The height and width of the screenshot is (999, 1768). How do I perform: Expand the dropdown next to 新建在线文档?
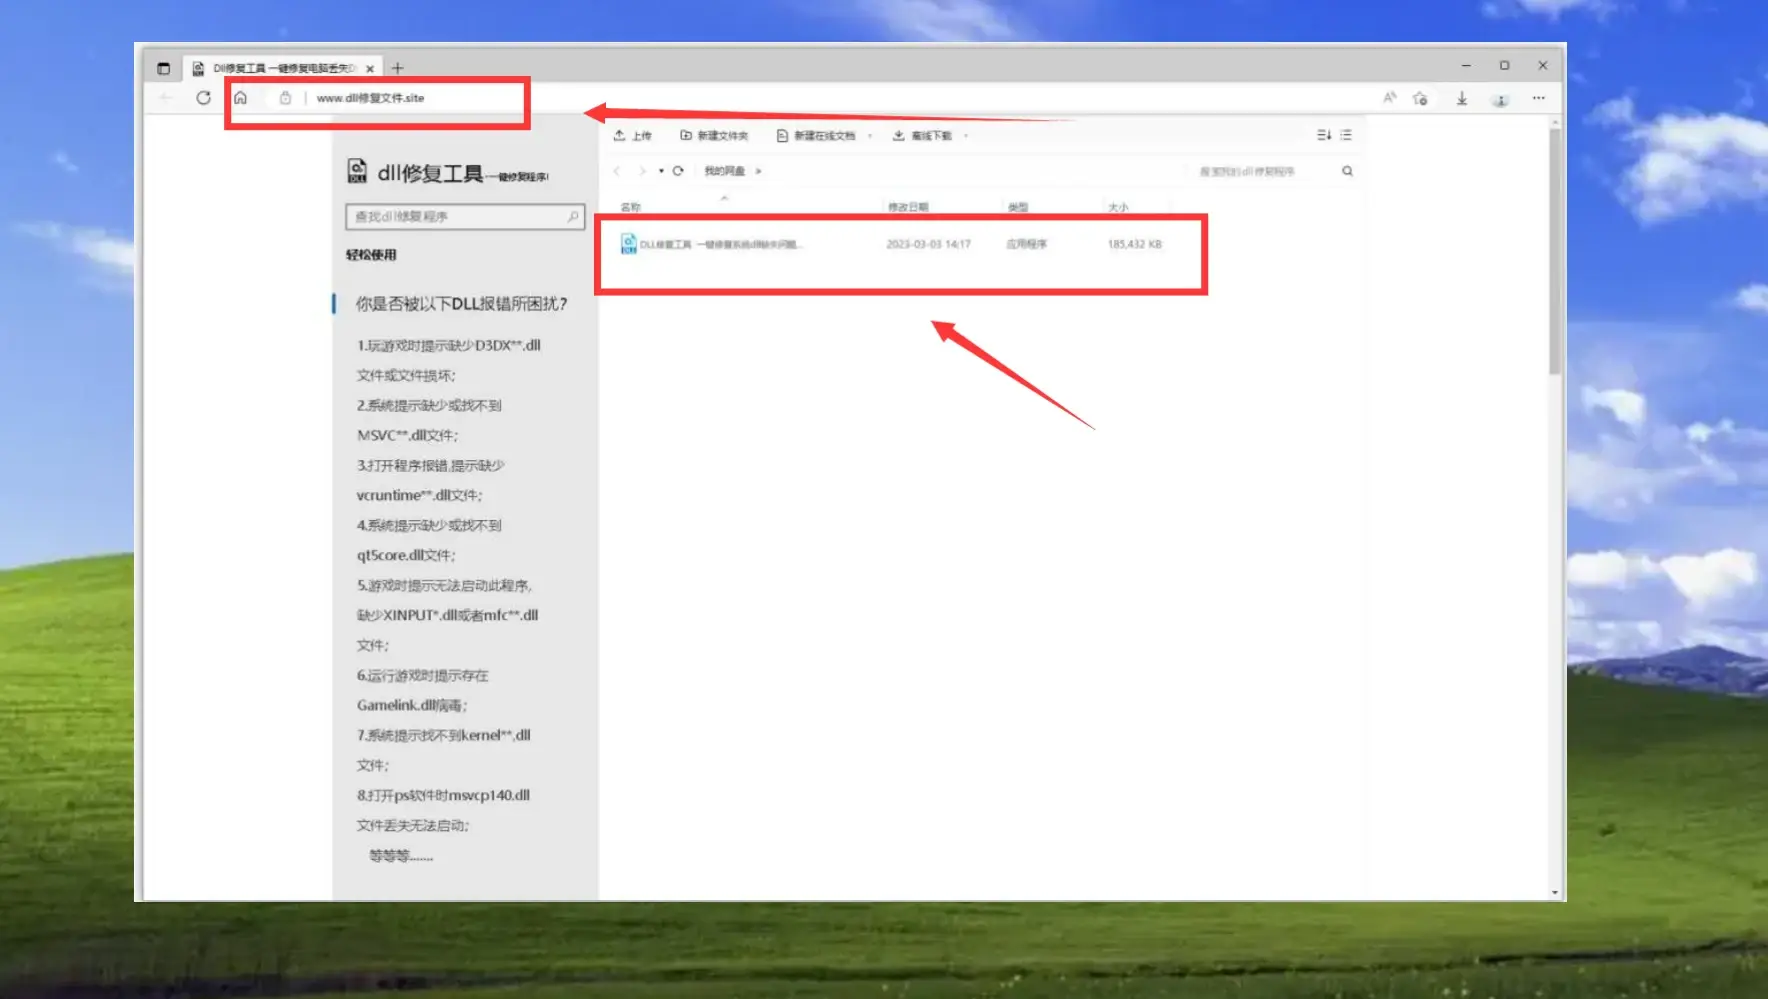870,135
